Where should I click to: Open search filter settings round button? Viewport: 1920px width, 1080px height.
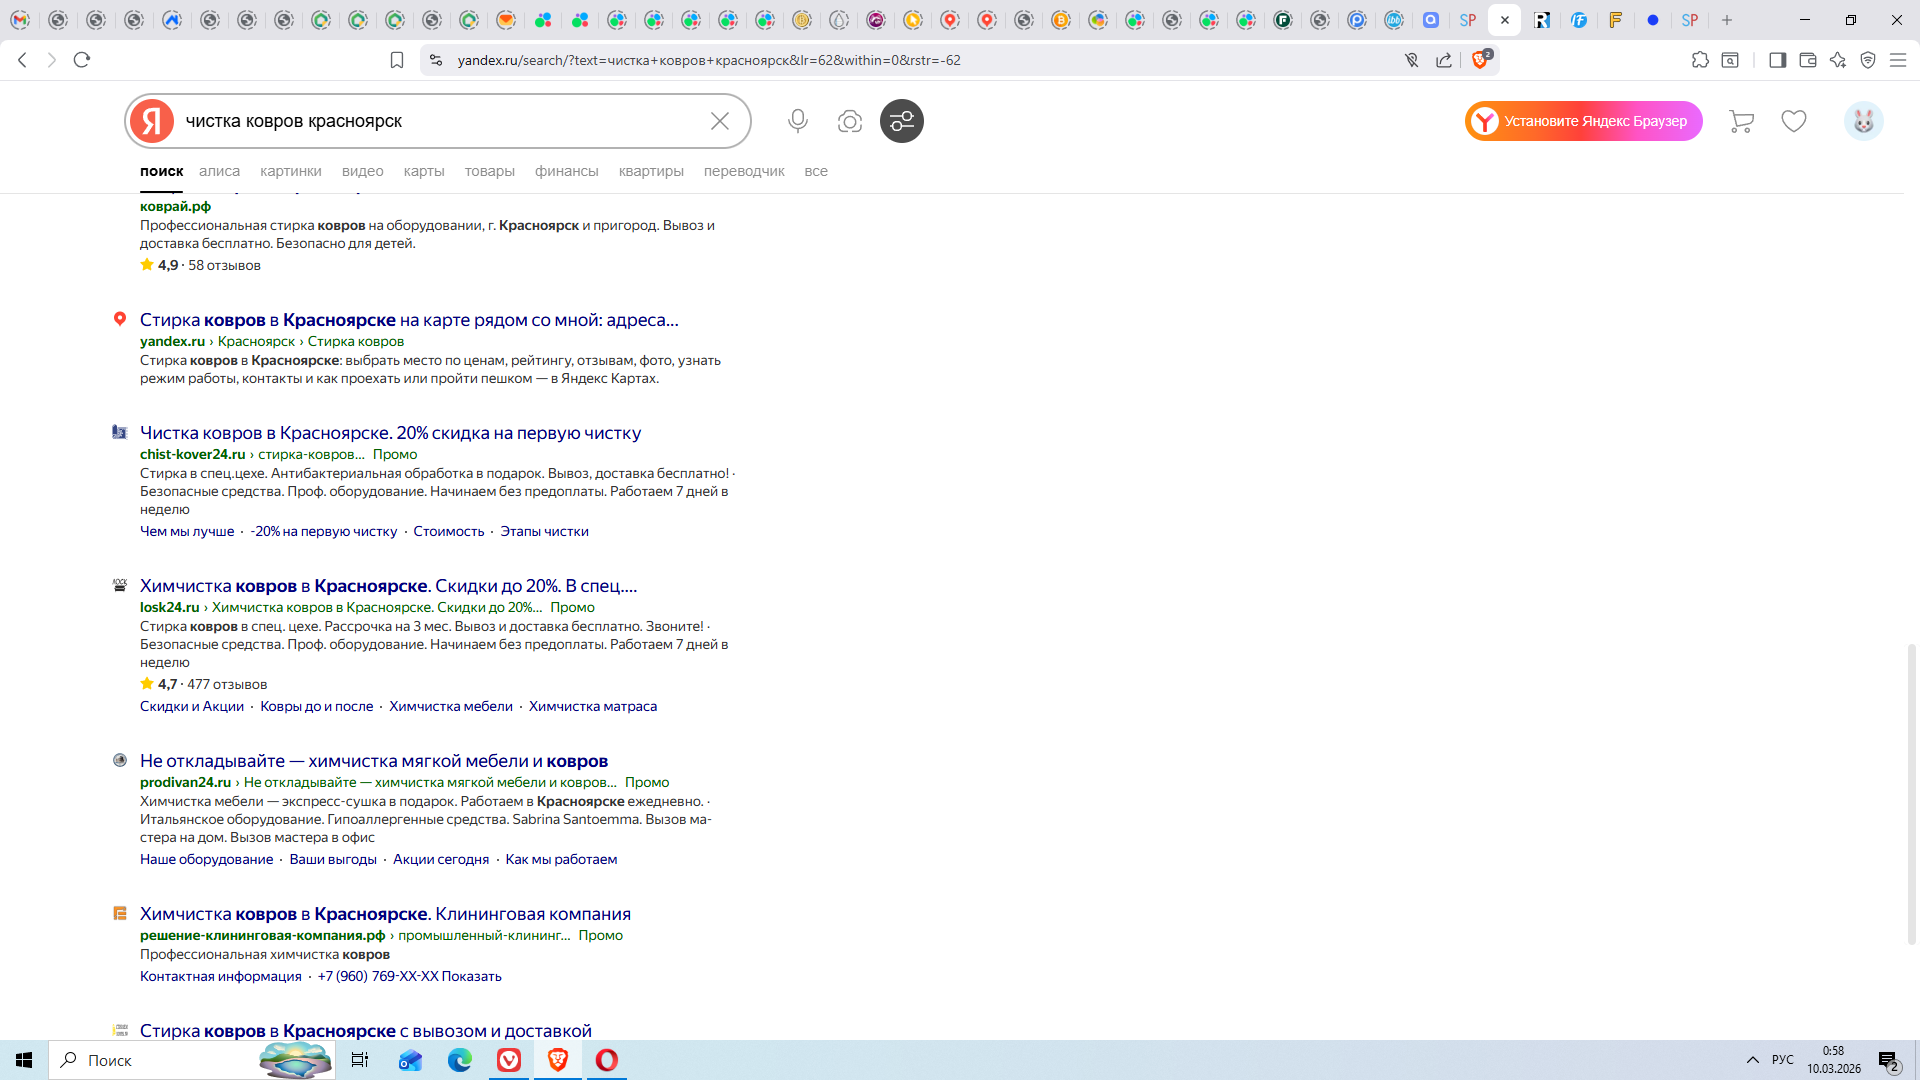pyautogui.click(x=901, y=121)
